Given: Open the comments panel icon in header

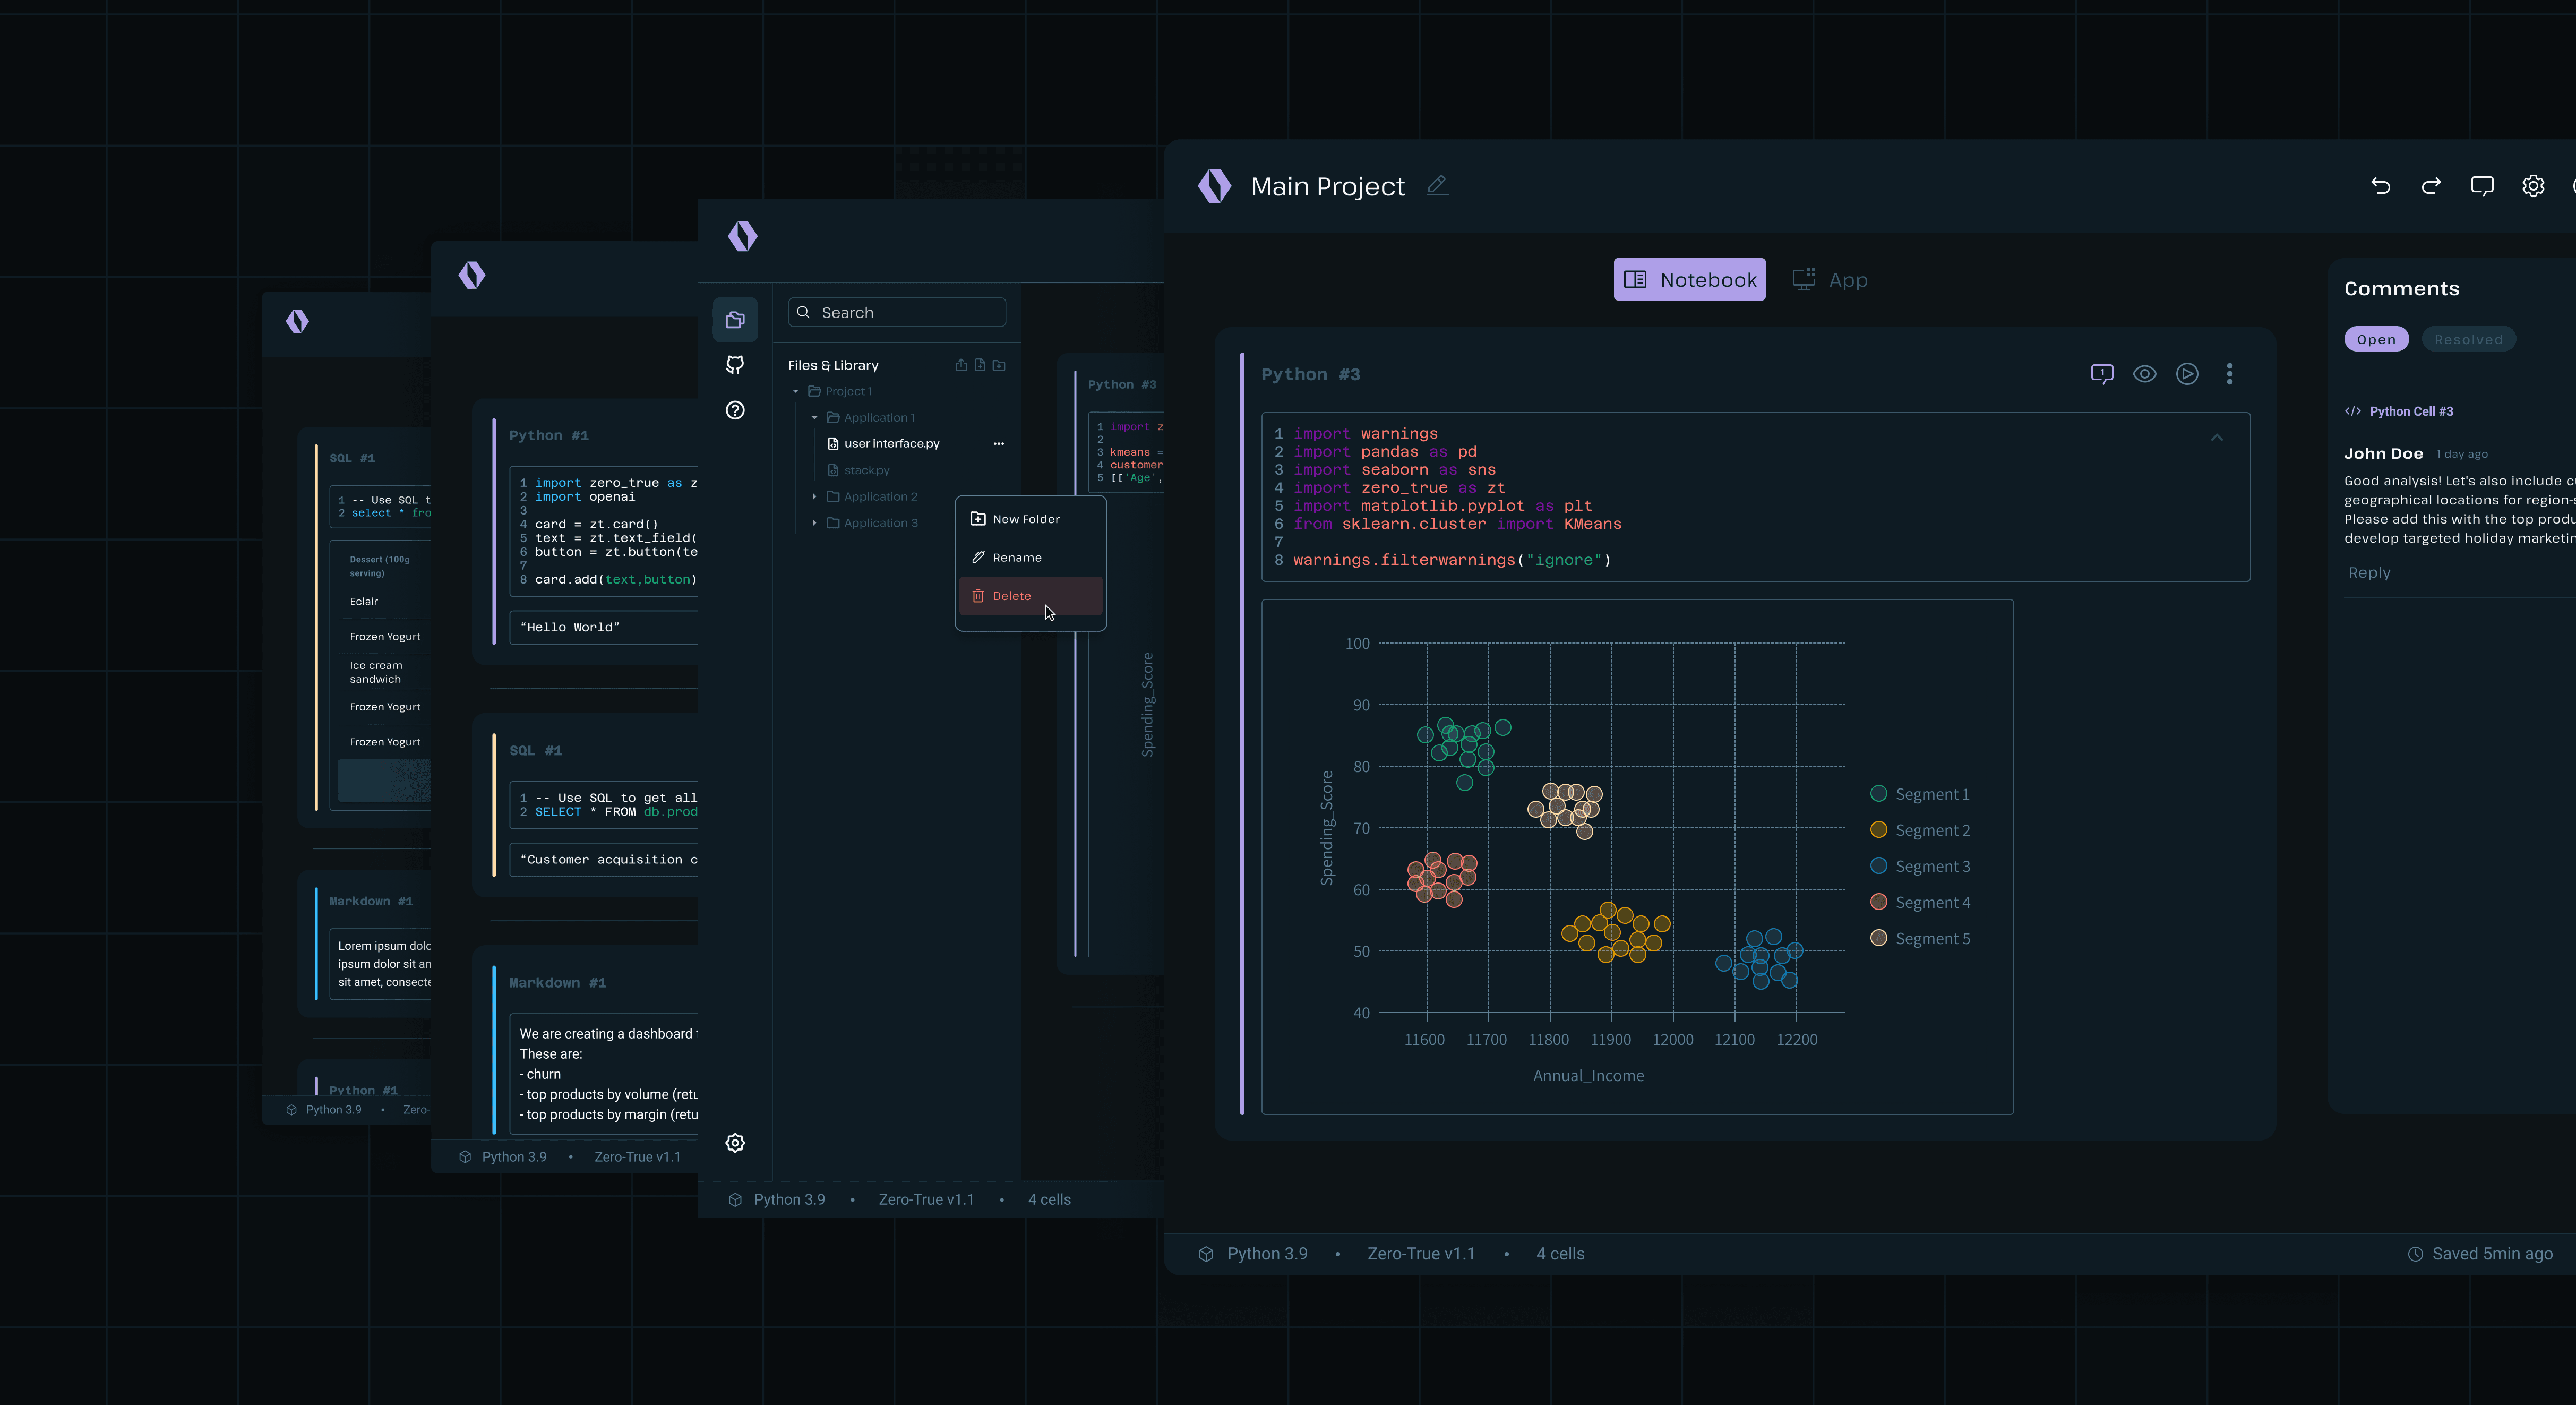Looking at the screenshot, I should point(2482,186).
